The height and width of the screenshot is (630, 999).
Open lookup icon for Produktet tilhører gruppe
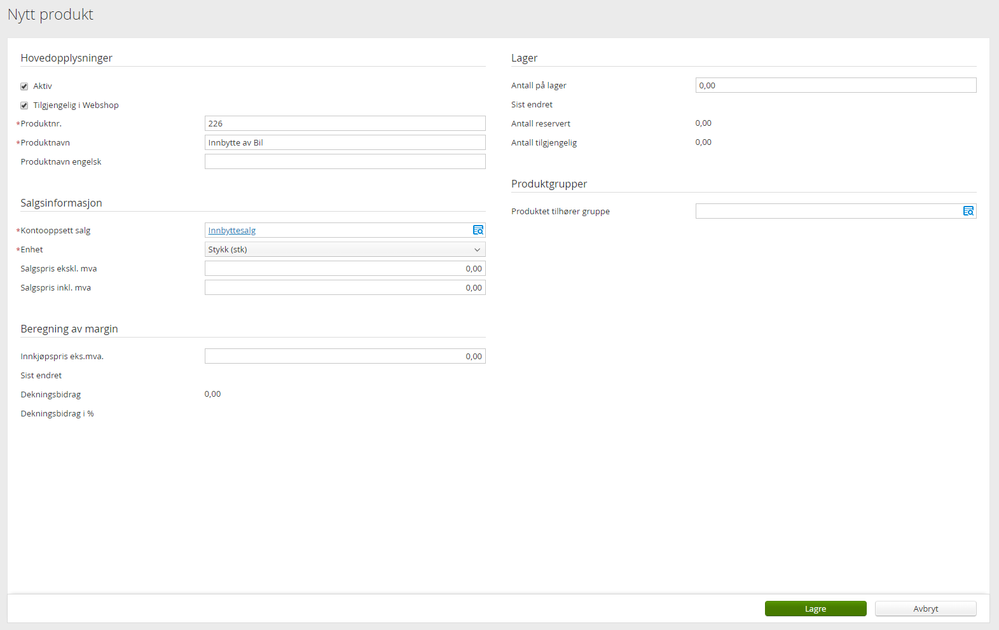(x=968, y=211)
